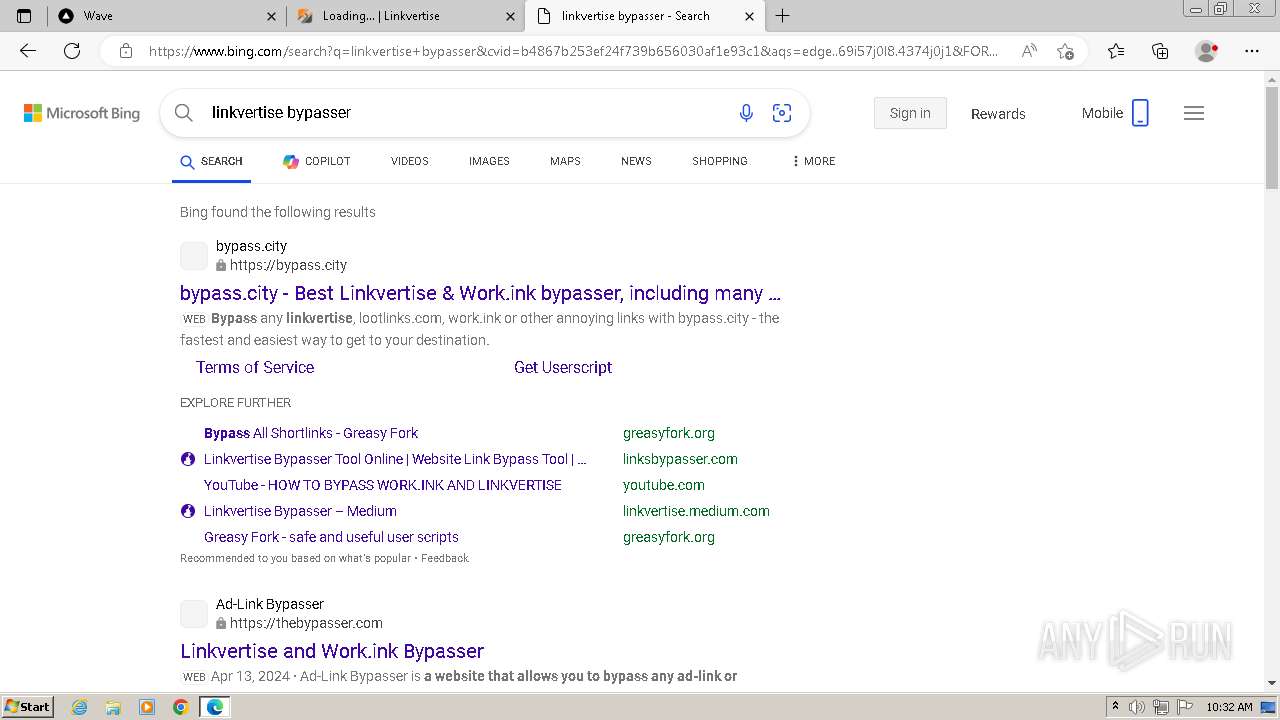This screenshot has height=720, width=1280.
Task: Open Linkvertise Bypasser Tool Online link
Action: 395,459
